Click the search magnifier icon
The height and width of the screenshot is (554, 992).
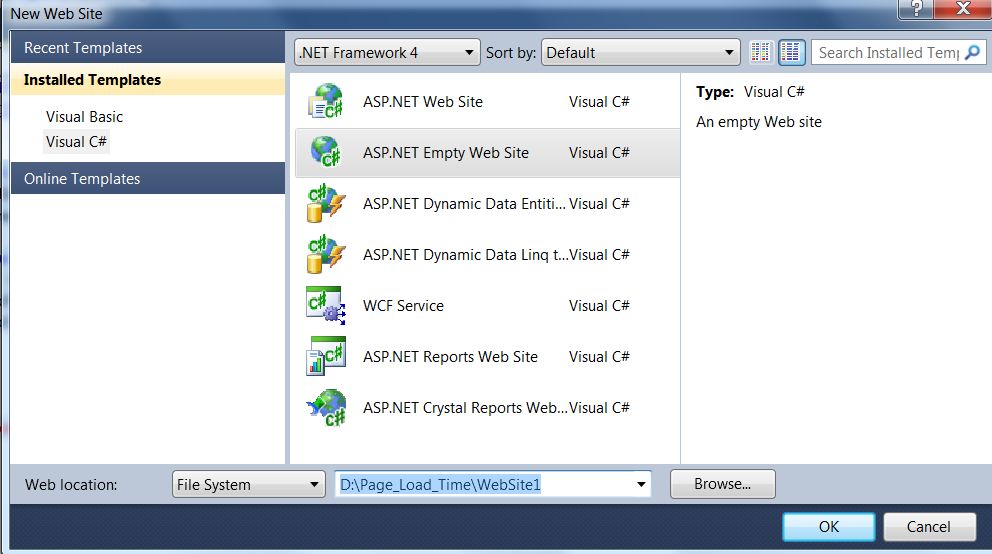973,52
